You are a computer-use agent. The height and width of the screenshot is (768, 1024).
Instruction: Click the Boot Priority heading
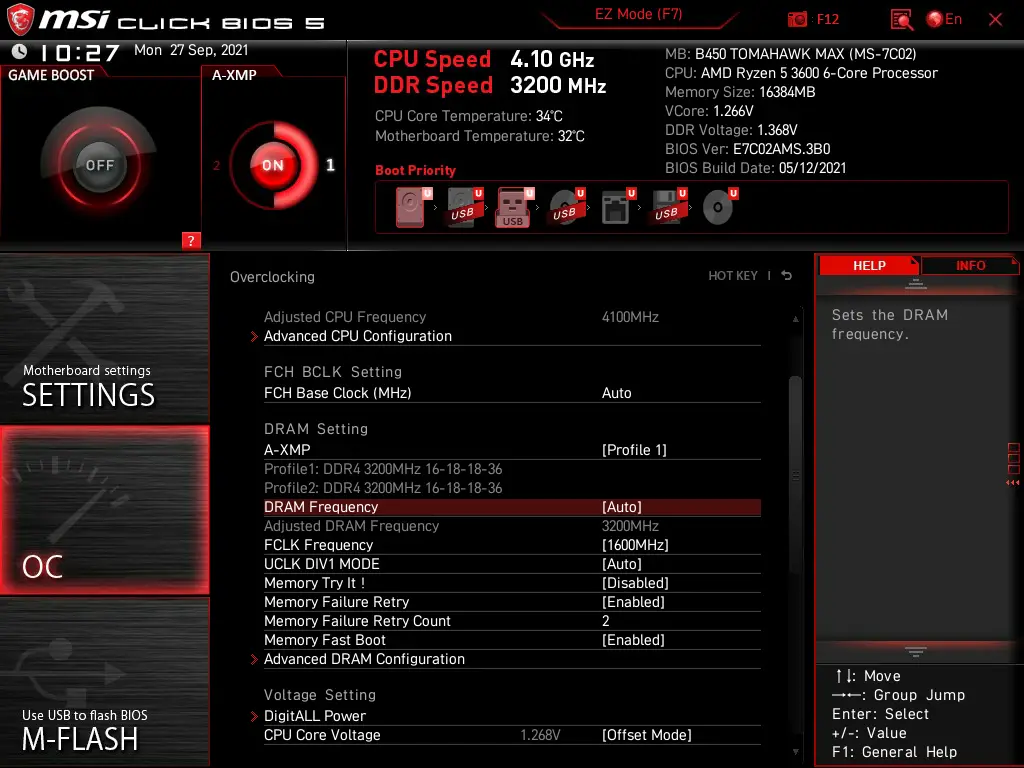tap(415, 170)
